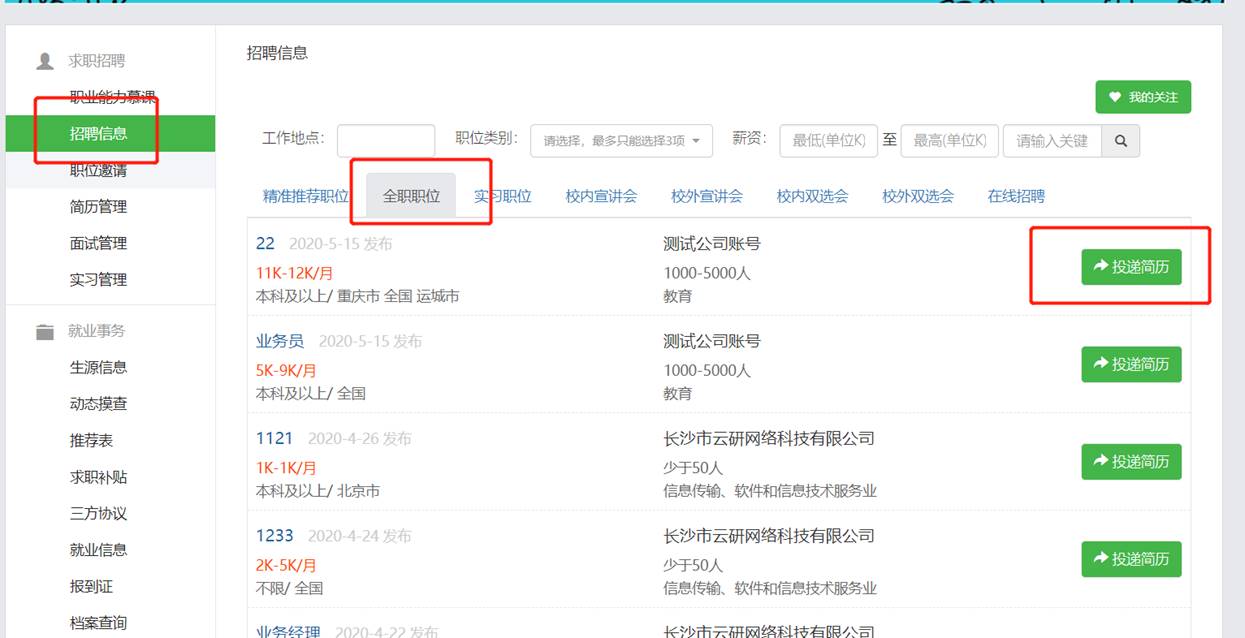Click 投递简历 for job 1121
This screenshot has width=1245, height=638.
1131,461
